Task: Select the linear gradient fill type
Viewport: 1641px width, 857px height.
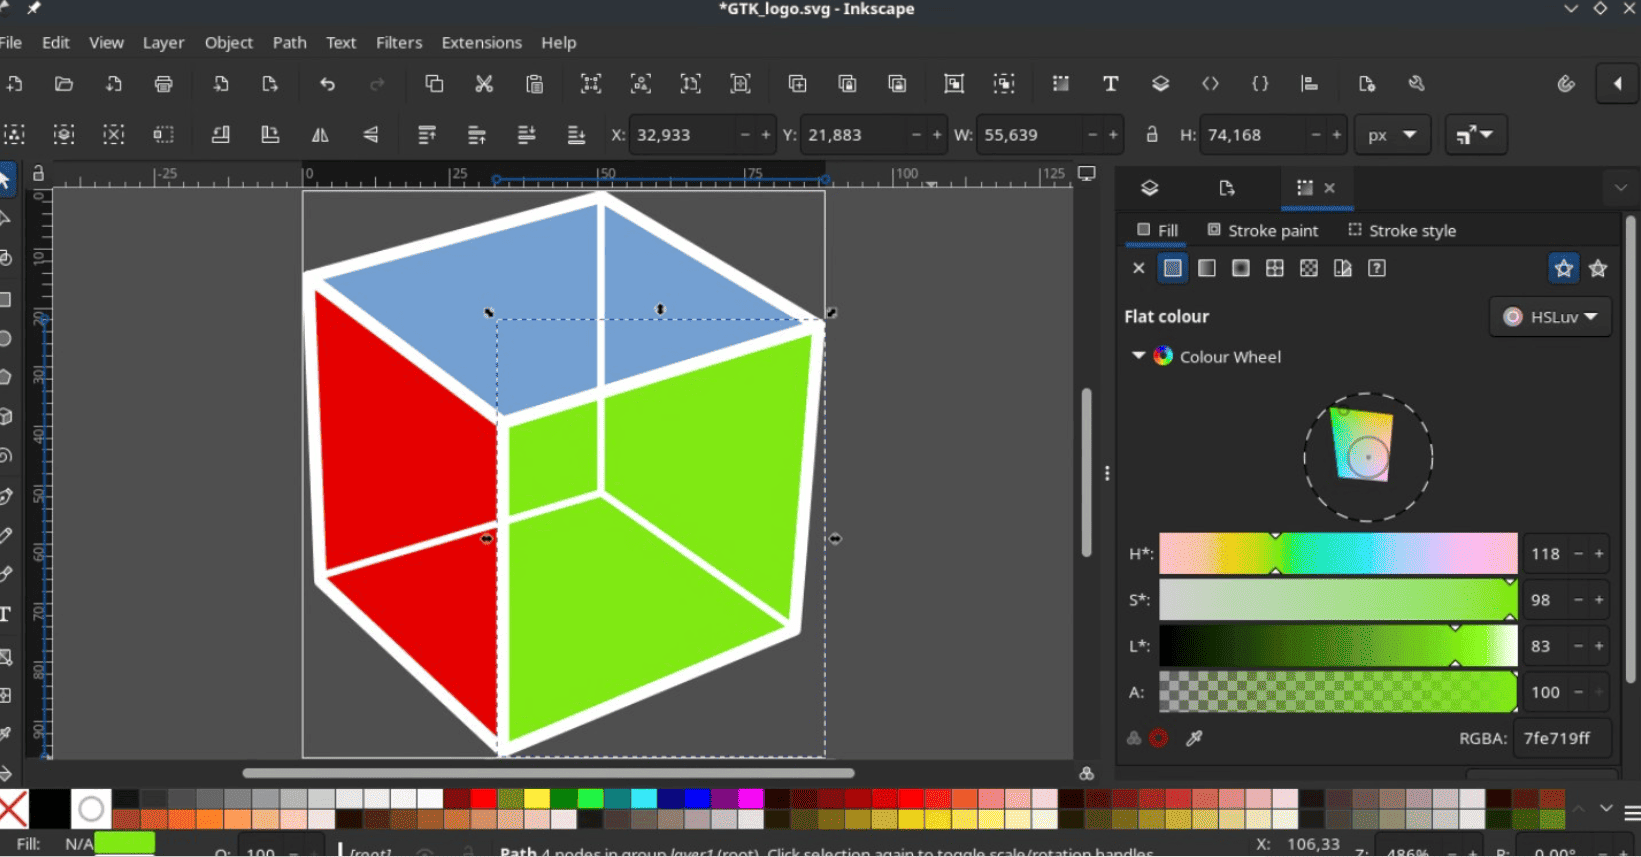Action: point(1207,268)
